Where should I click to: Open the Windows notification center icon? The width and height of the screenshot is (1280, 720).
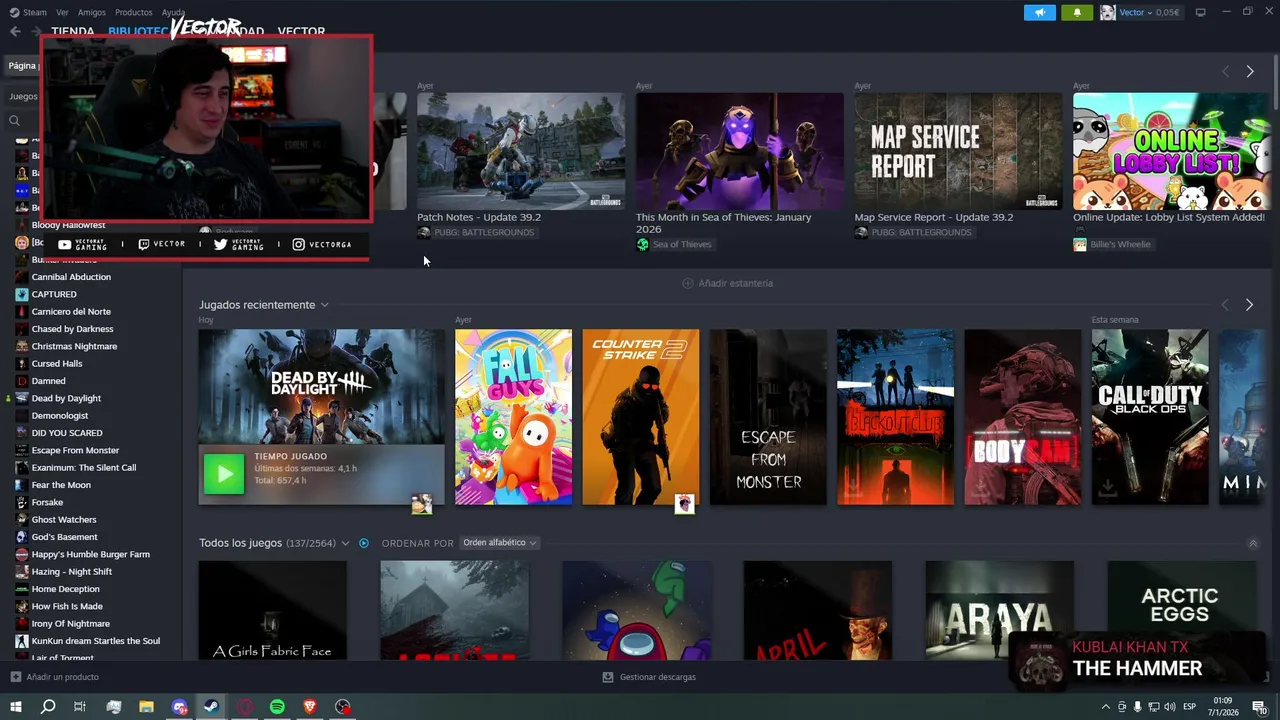(x=1259, y=707)
